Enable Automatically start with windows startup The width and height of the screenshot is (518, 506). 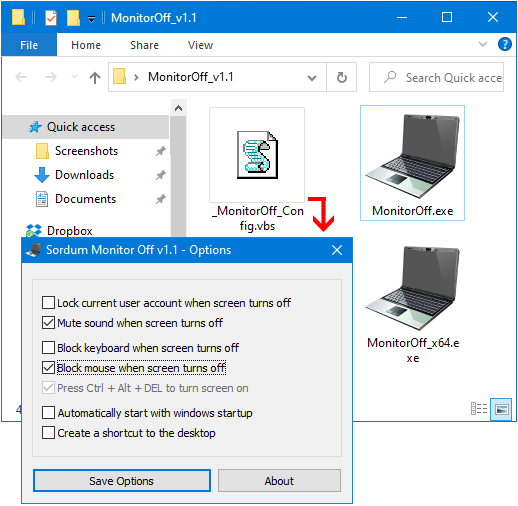click(49, 412)
